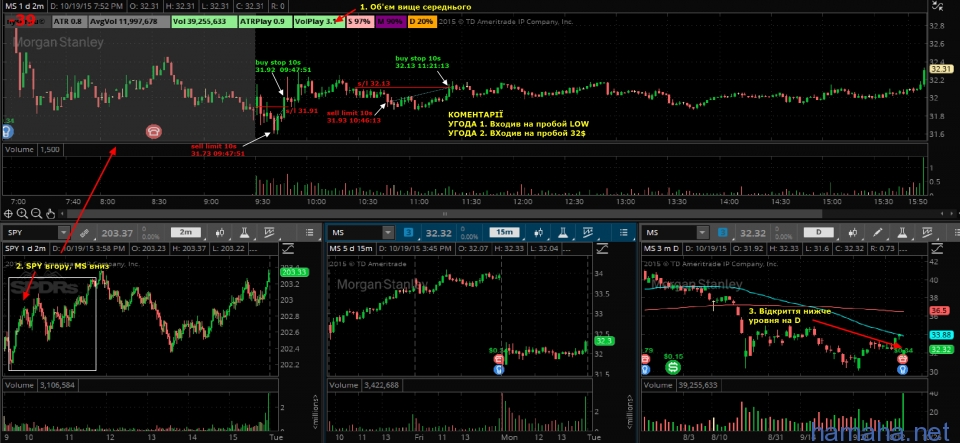The width and height of the screenshot is (960, 443).
Task: Click the ATRPlay 0.9 label
Action: click(263, 21)
